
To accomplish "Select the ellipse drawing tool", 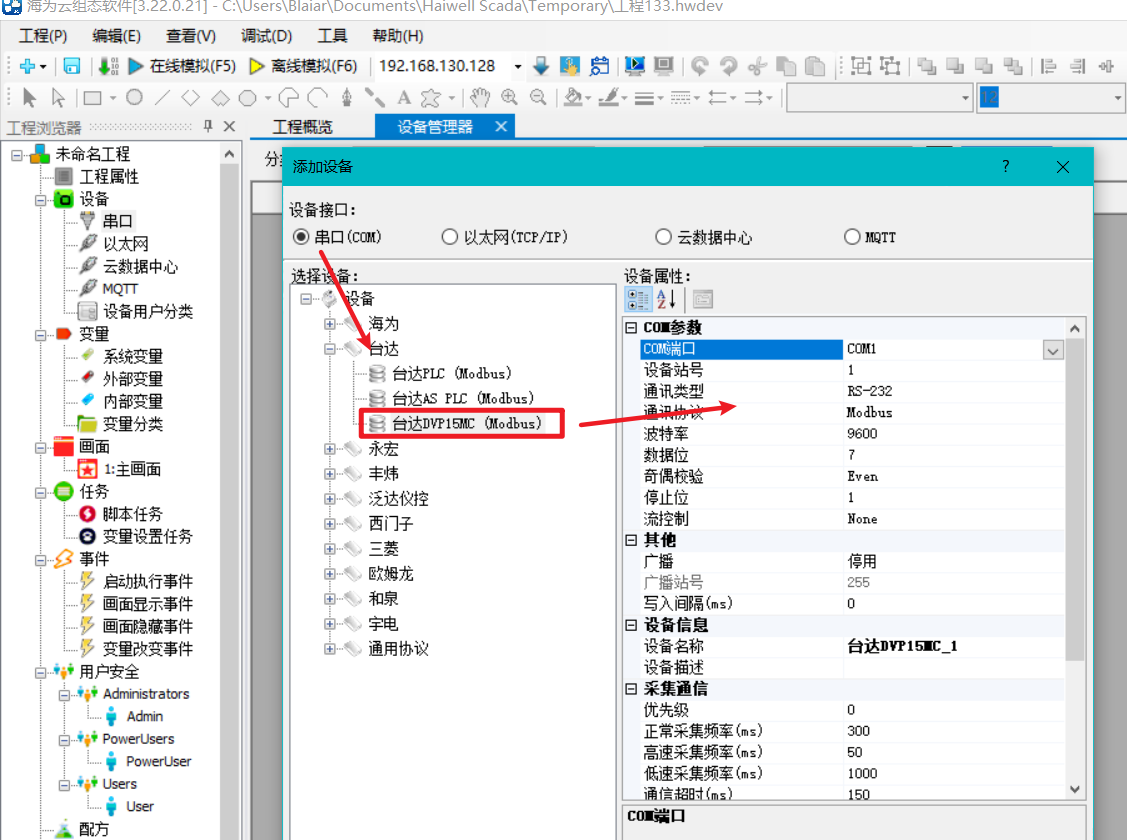I will tap(134, 97).
